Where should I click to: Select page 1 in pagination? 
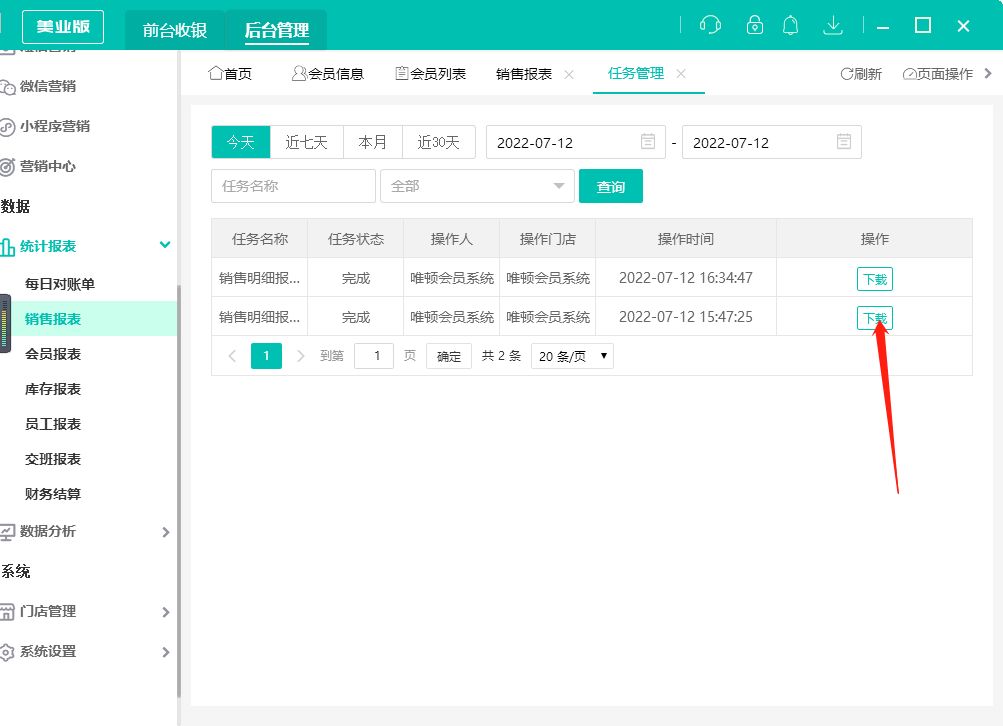(x=266, y=356)
